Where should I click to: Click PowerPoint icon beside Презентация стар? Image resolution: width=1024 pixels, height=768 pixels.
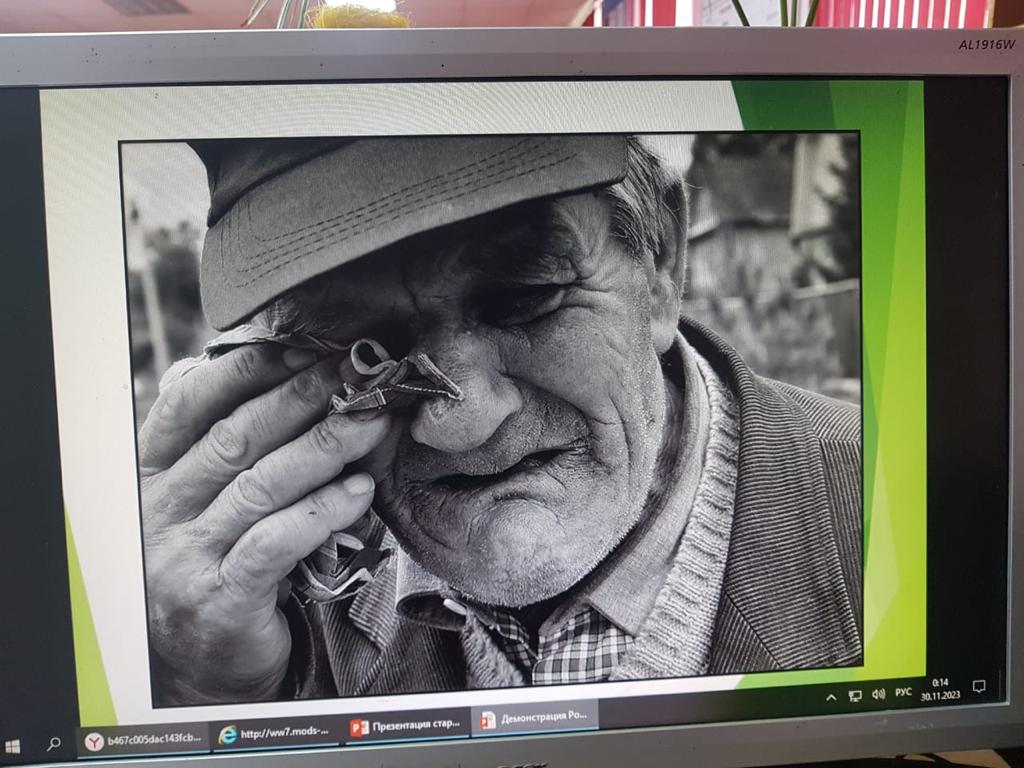359,727
